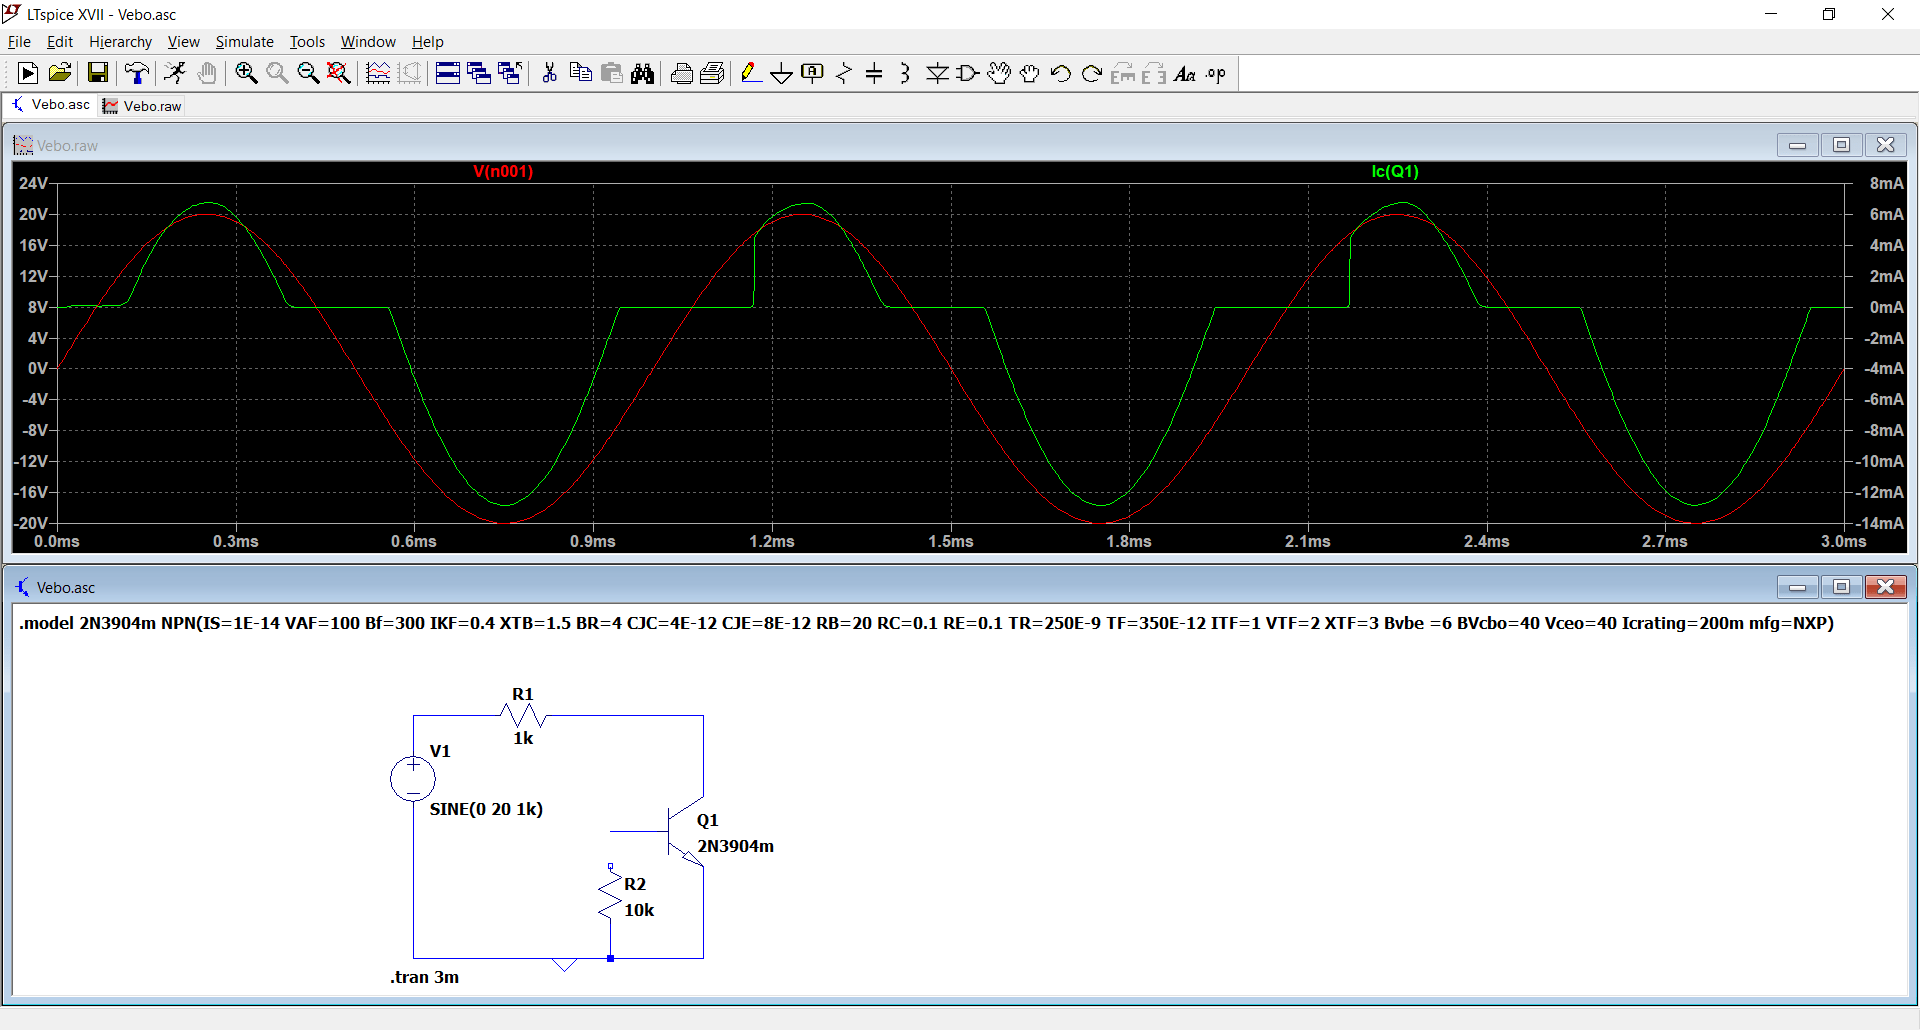Open the Control Panel hammer icon

tap(137, 73)
